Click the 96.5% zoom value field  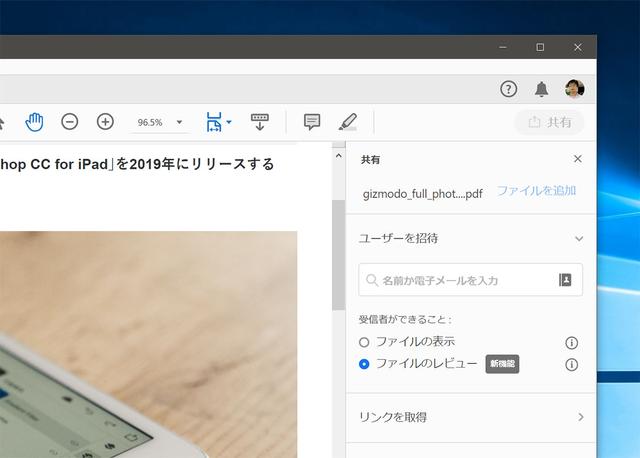tap(150, 122)
